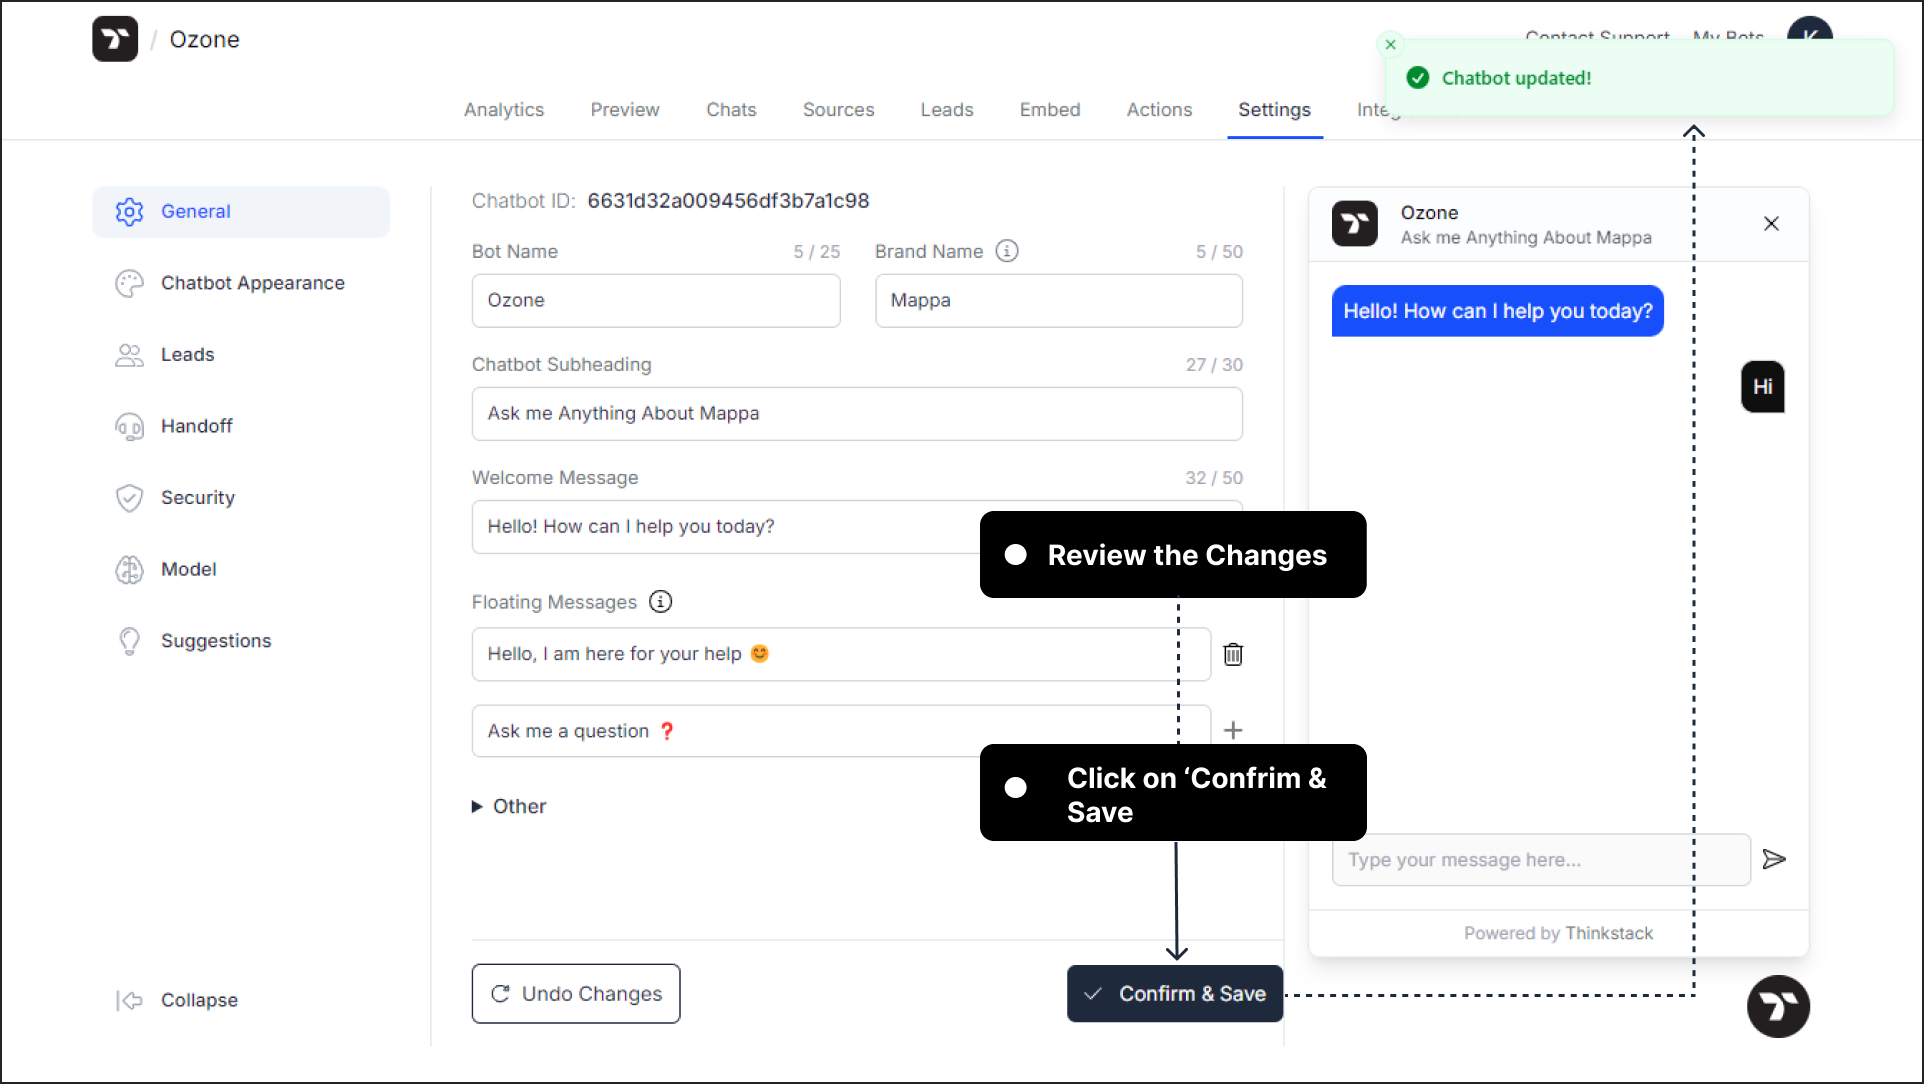Click the close chatbot preview button

[1772, 223]
